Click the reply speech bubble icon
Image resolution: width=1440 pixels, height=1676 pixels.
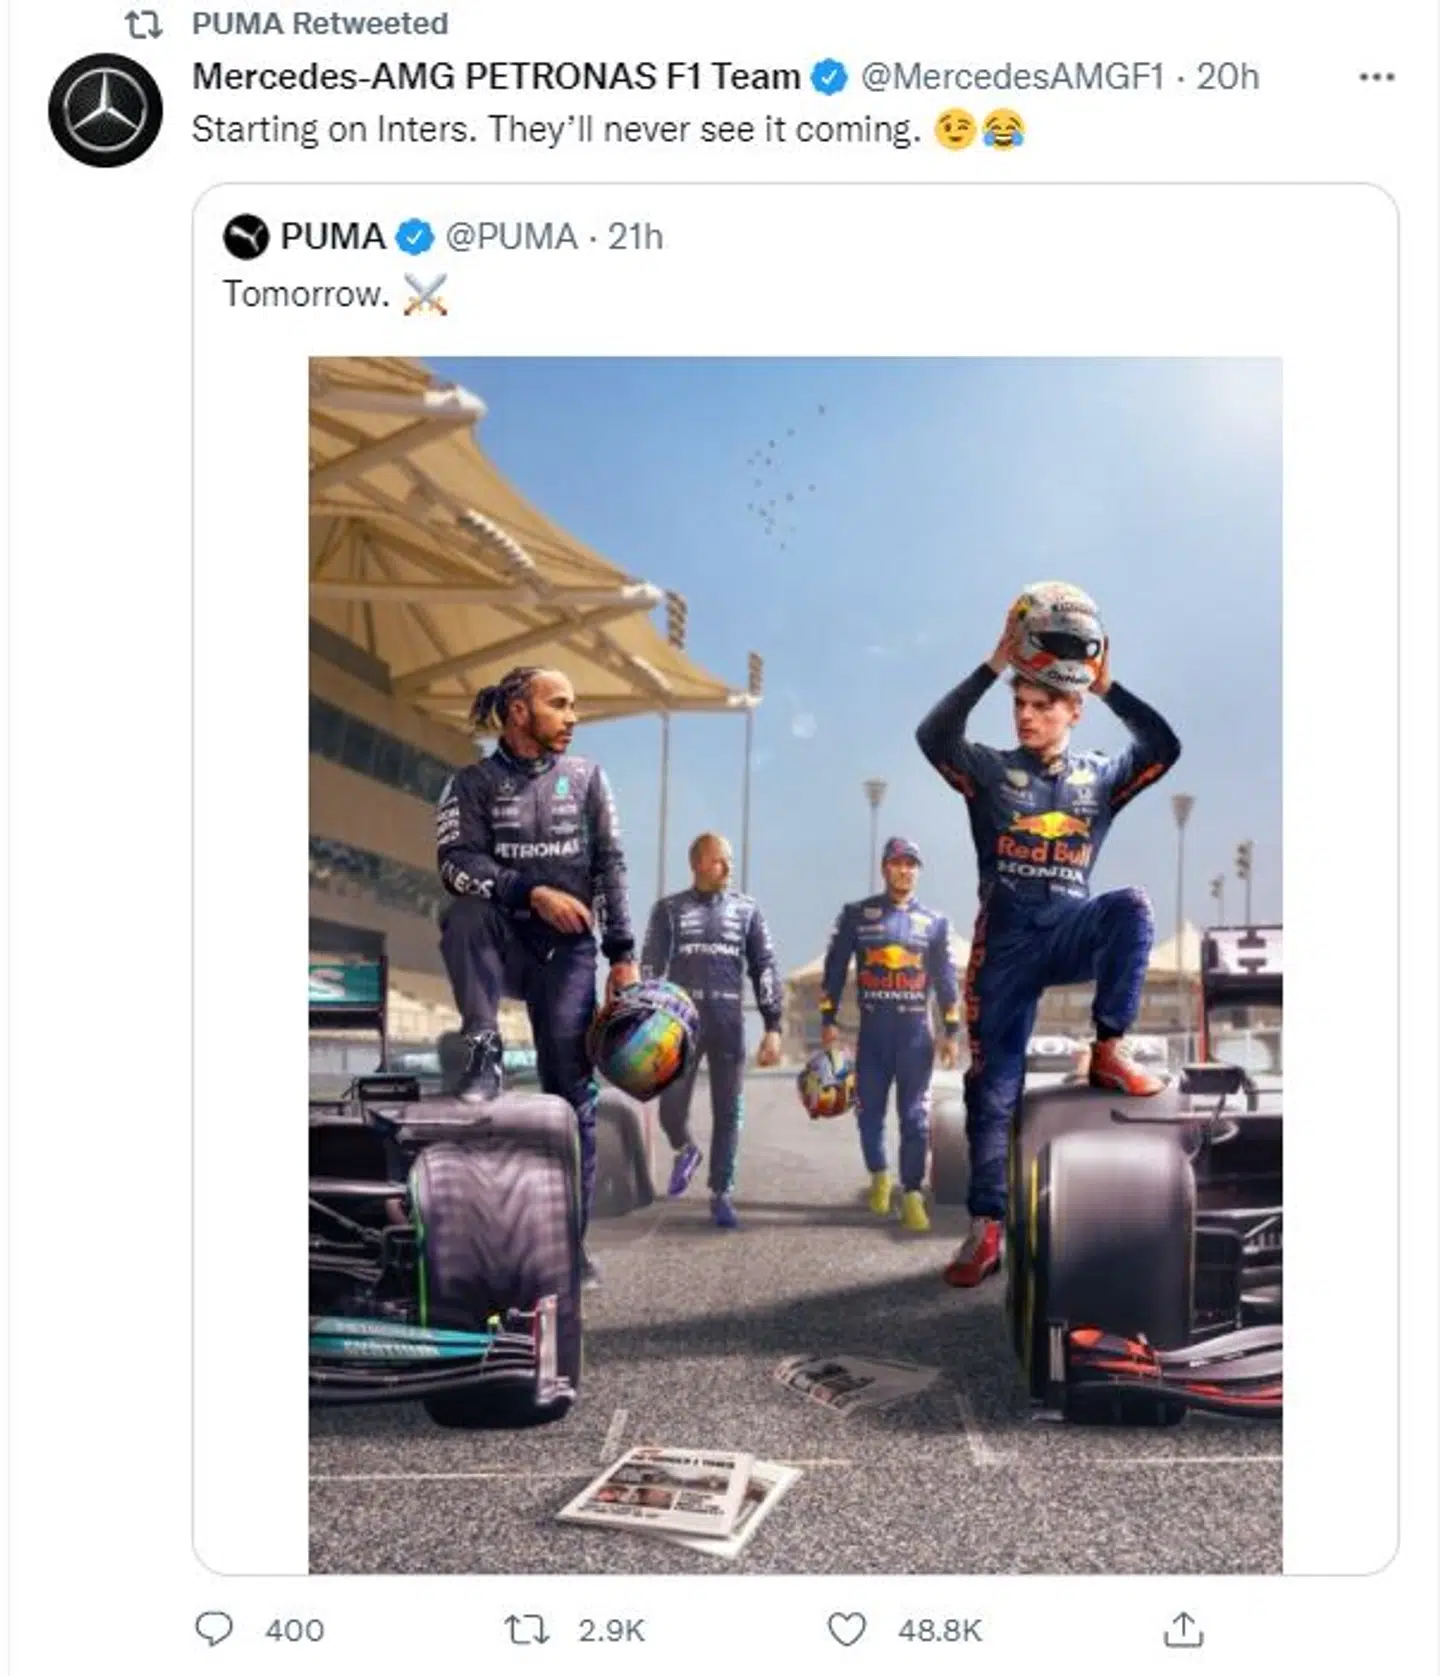[x=213, y=1629]
